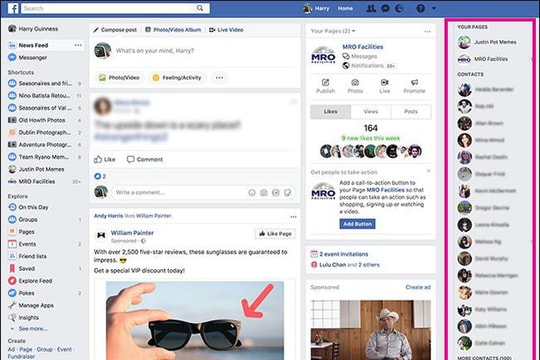Click emoji icon in comment box
540x360 pixels.
pyautogui.click(x=252, y=193)
